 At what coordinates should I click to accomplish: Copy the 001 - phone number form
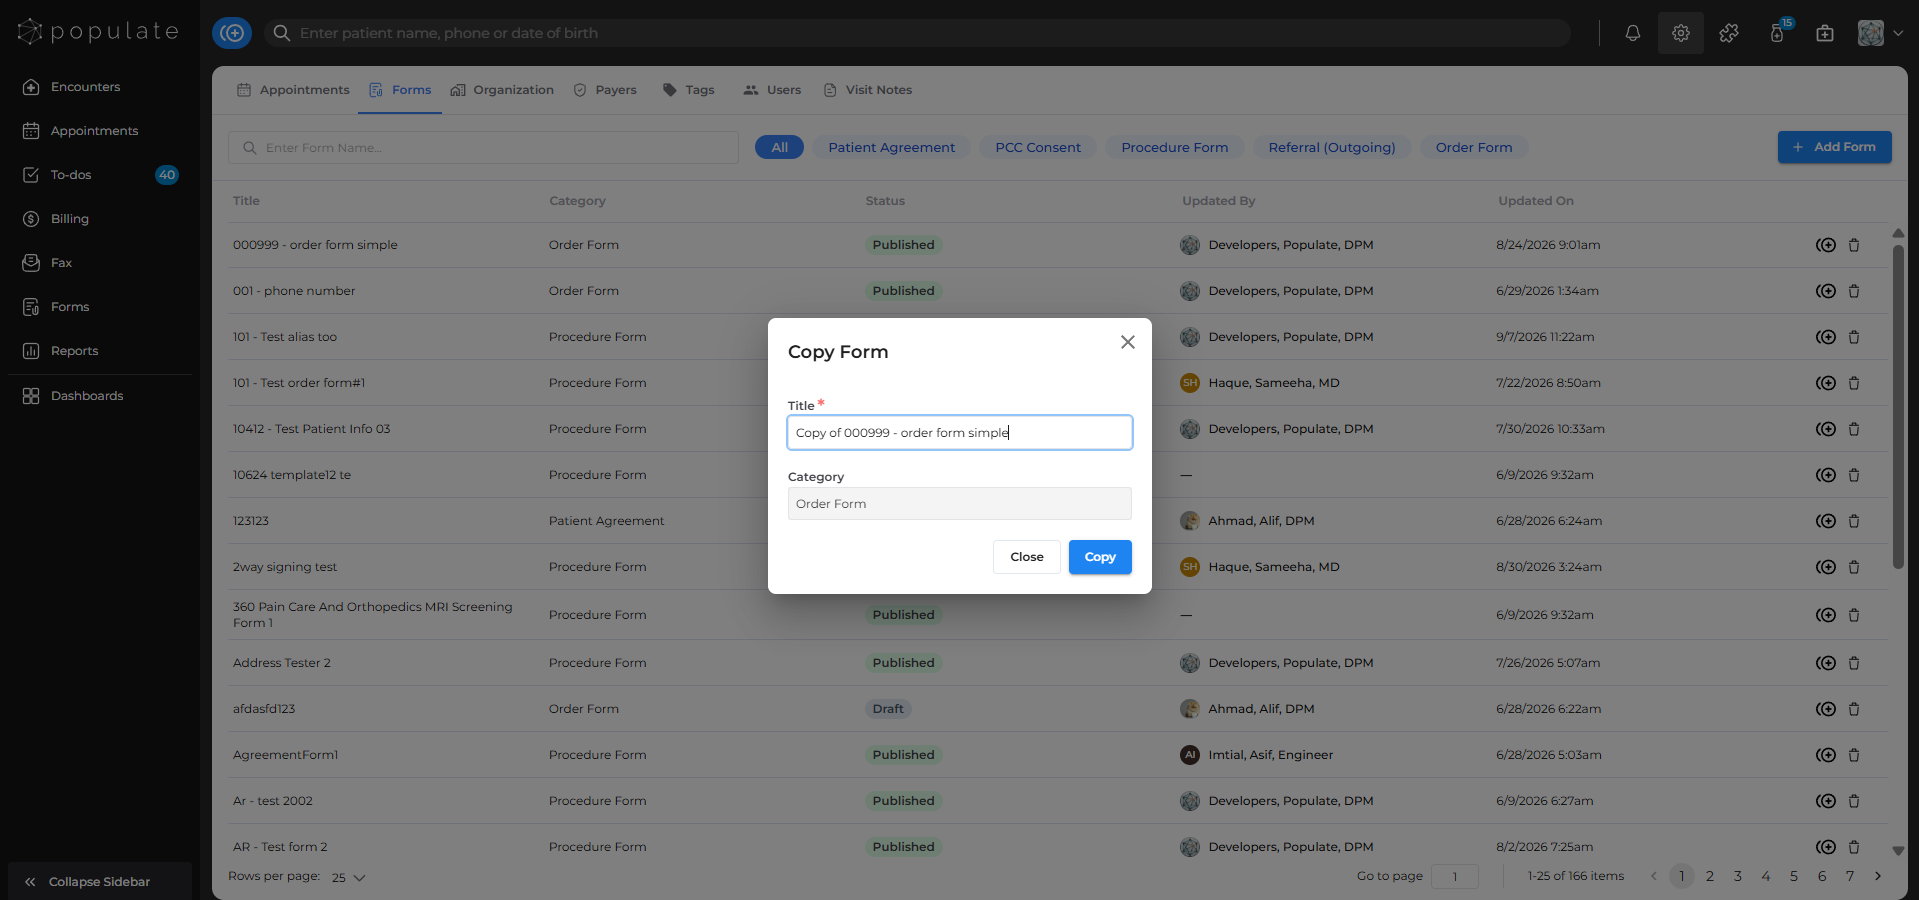tap(1826, 291)
